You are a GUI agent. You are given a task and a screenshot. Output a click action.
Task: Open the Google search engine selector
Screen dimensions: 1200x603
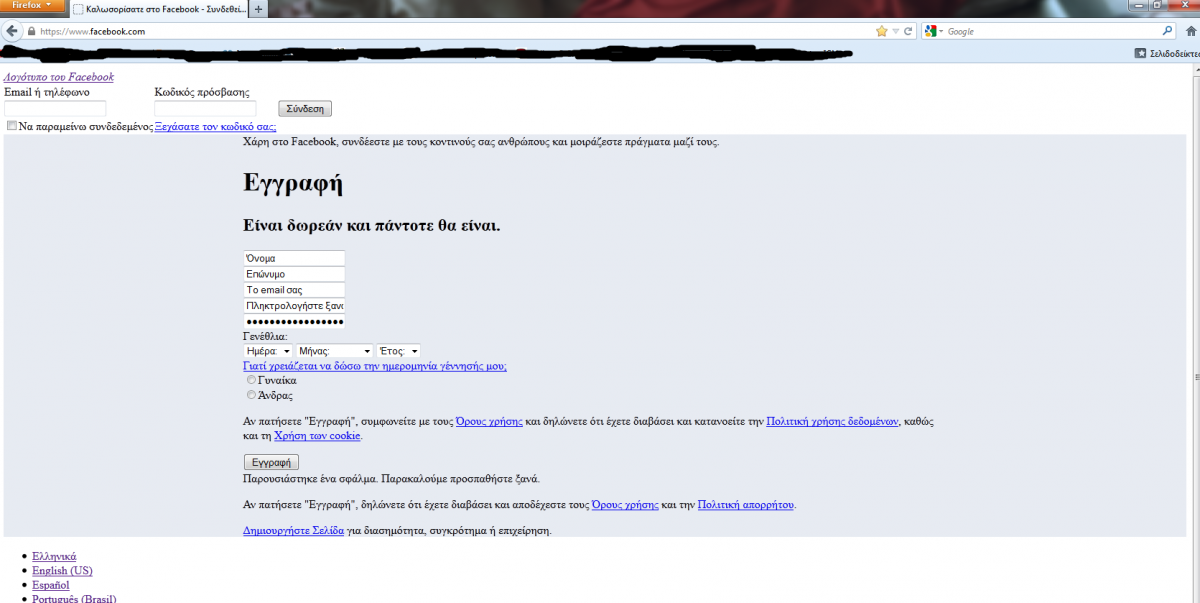tap(934, 32)
